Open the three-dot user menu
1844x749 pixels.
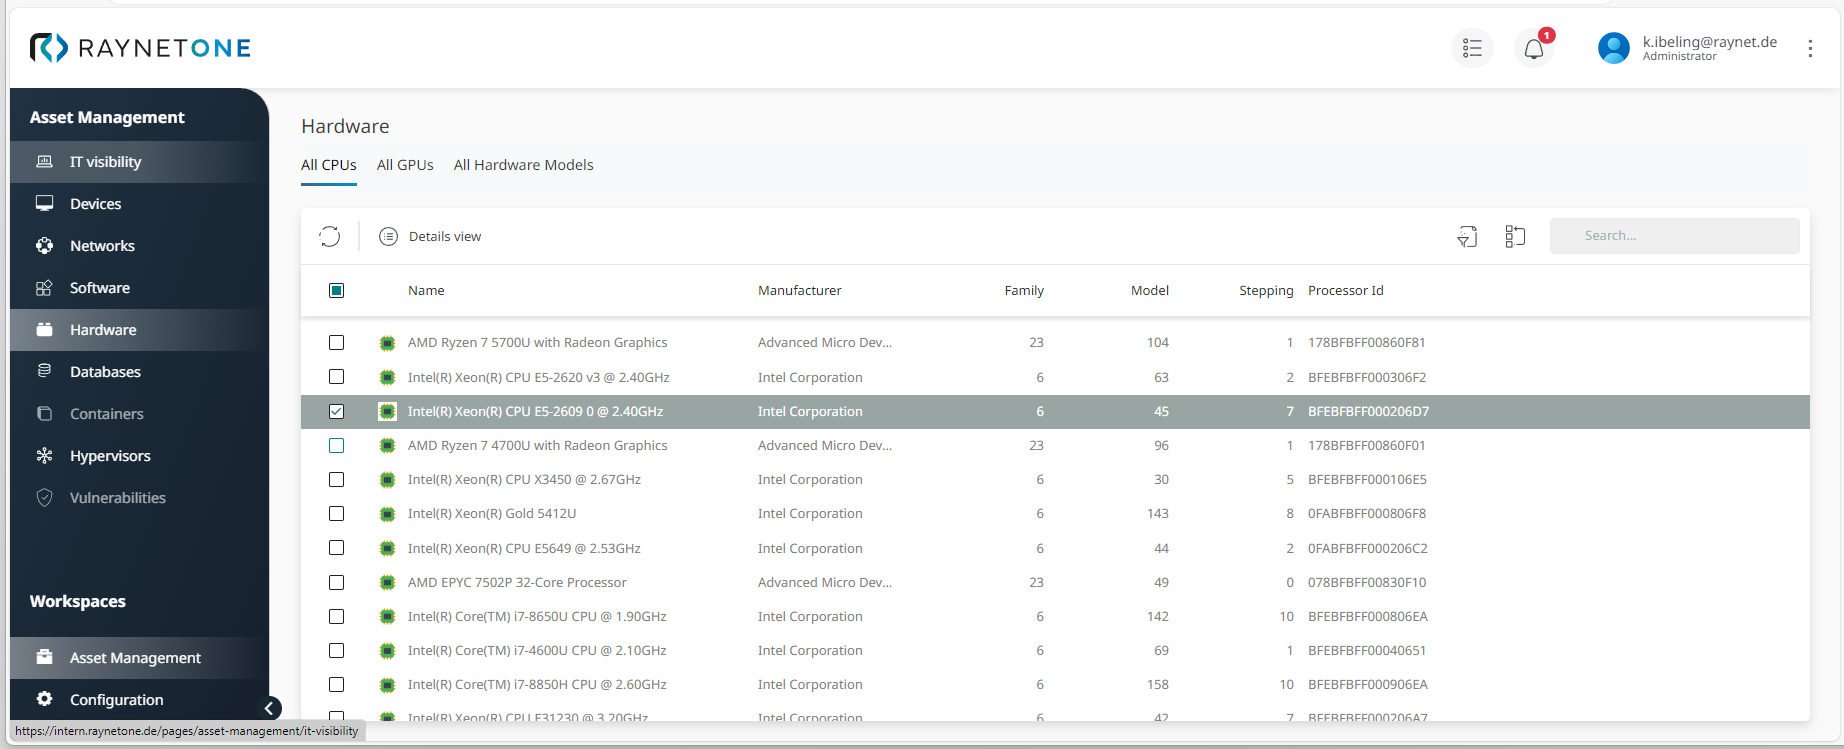[1810, 48]
